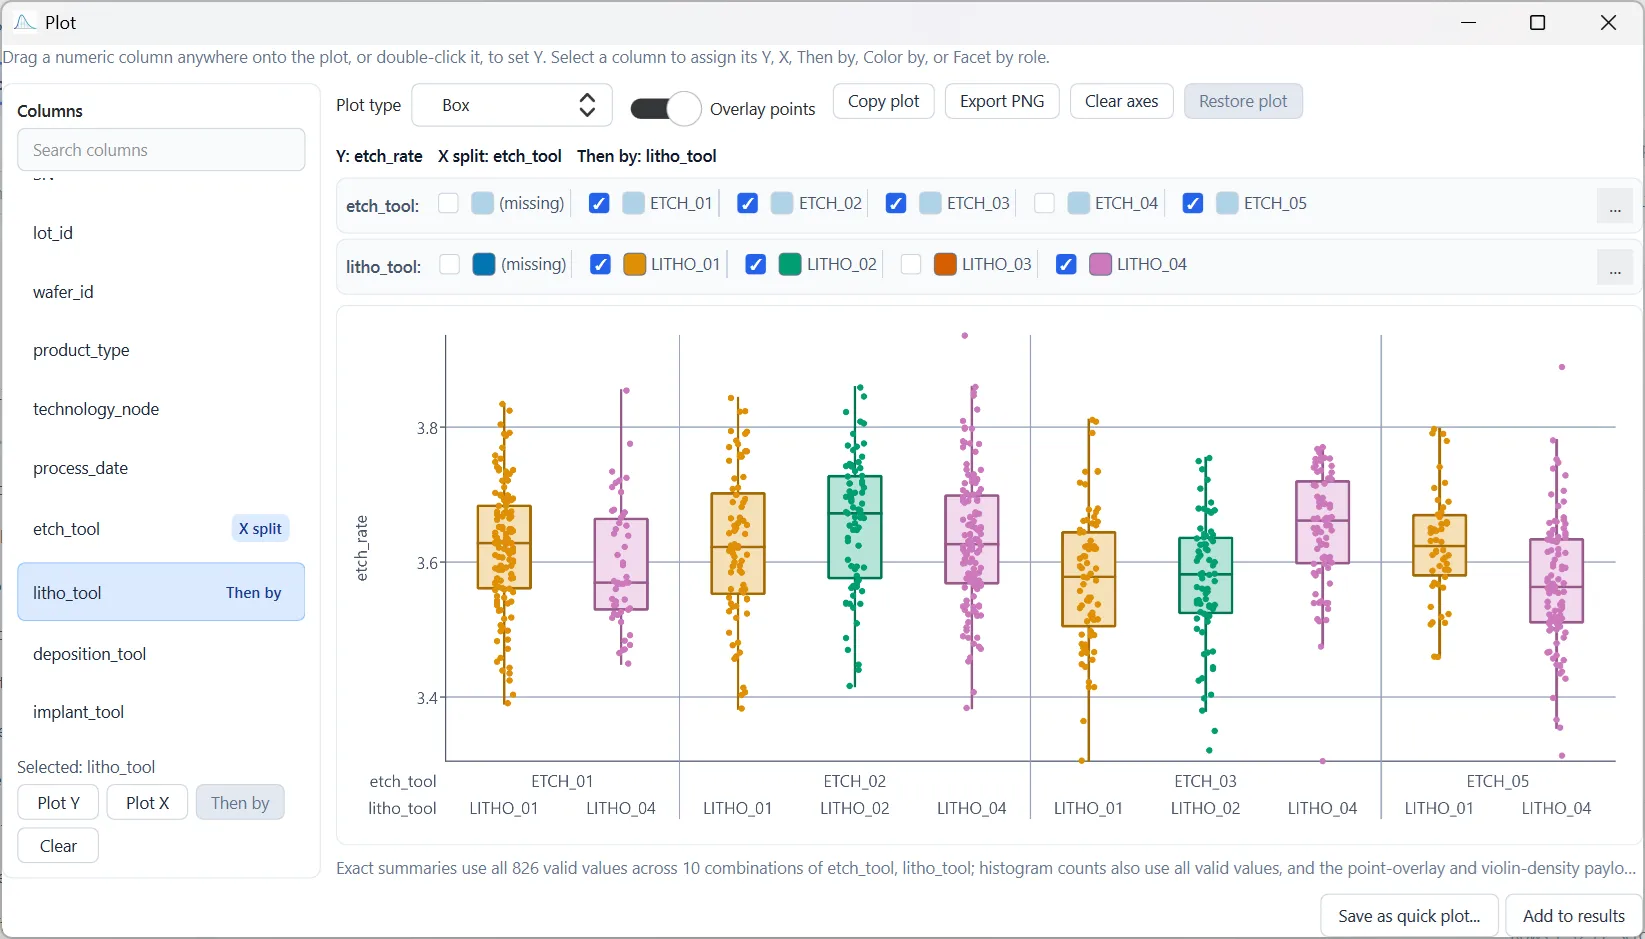Uncheck the ETCH_05 checkbox
Viewport: 1645px width, 939px height.
pos(1193,203)
